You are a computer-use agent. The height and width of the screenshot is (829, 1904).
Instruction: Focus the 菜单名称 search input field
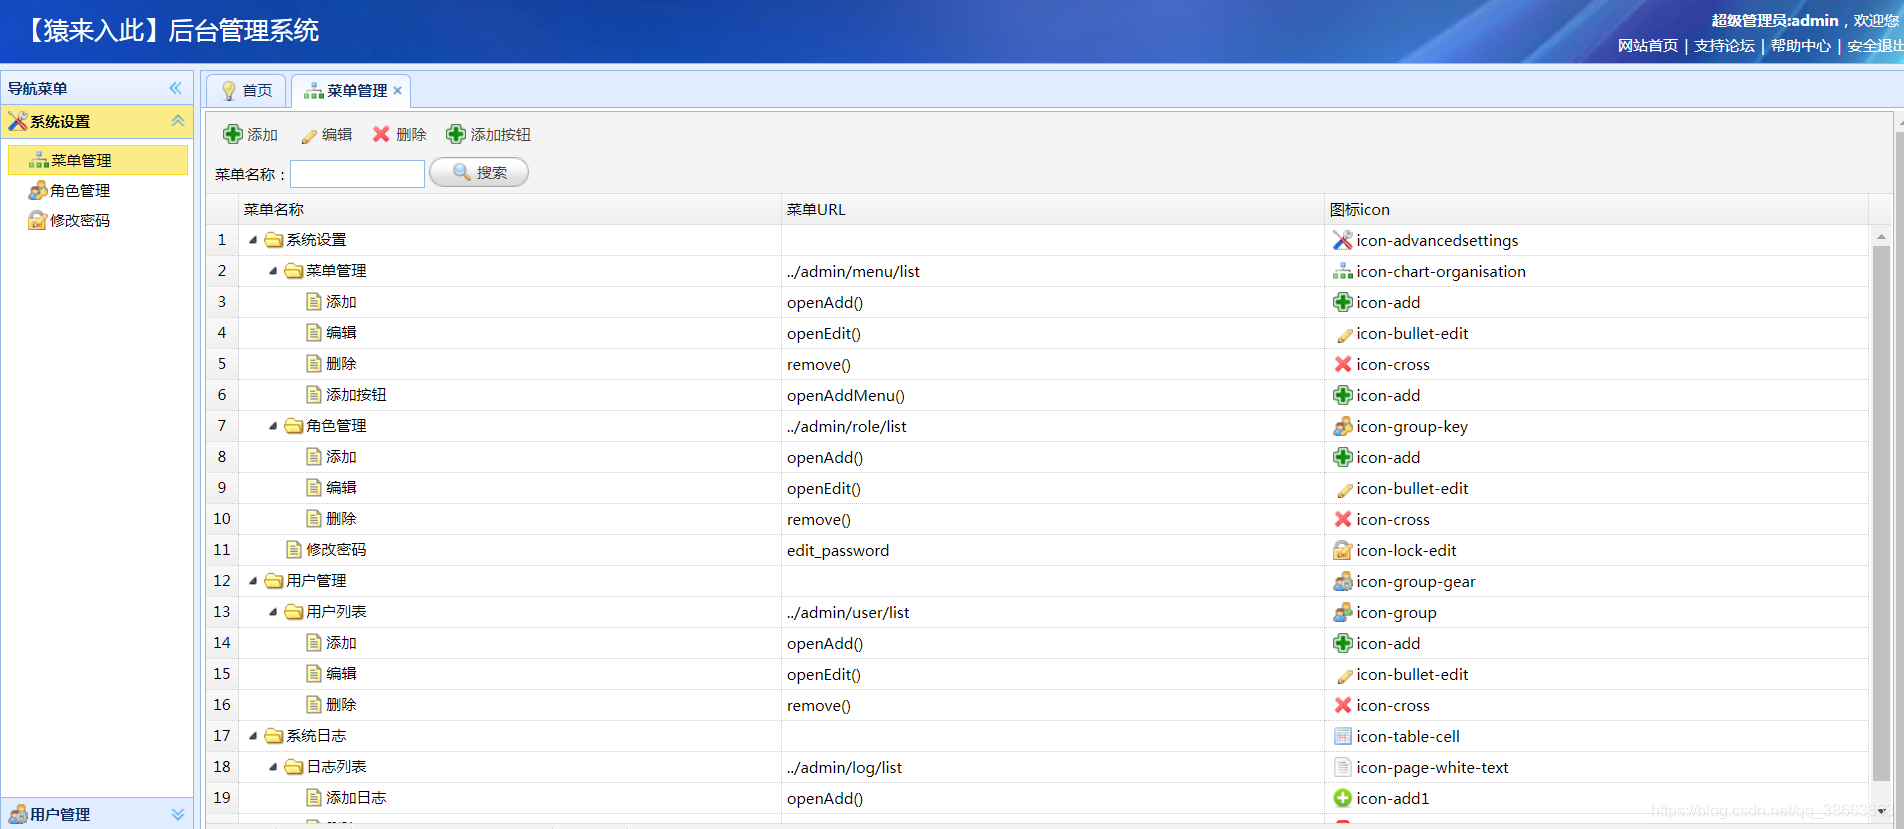tap(357, 174)
